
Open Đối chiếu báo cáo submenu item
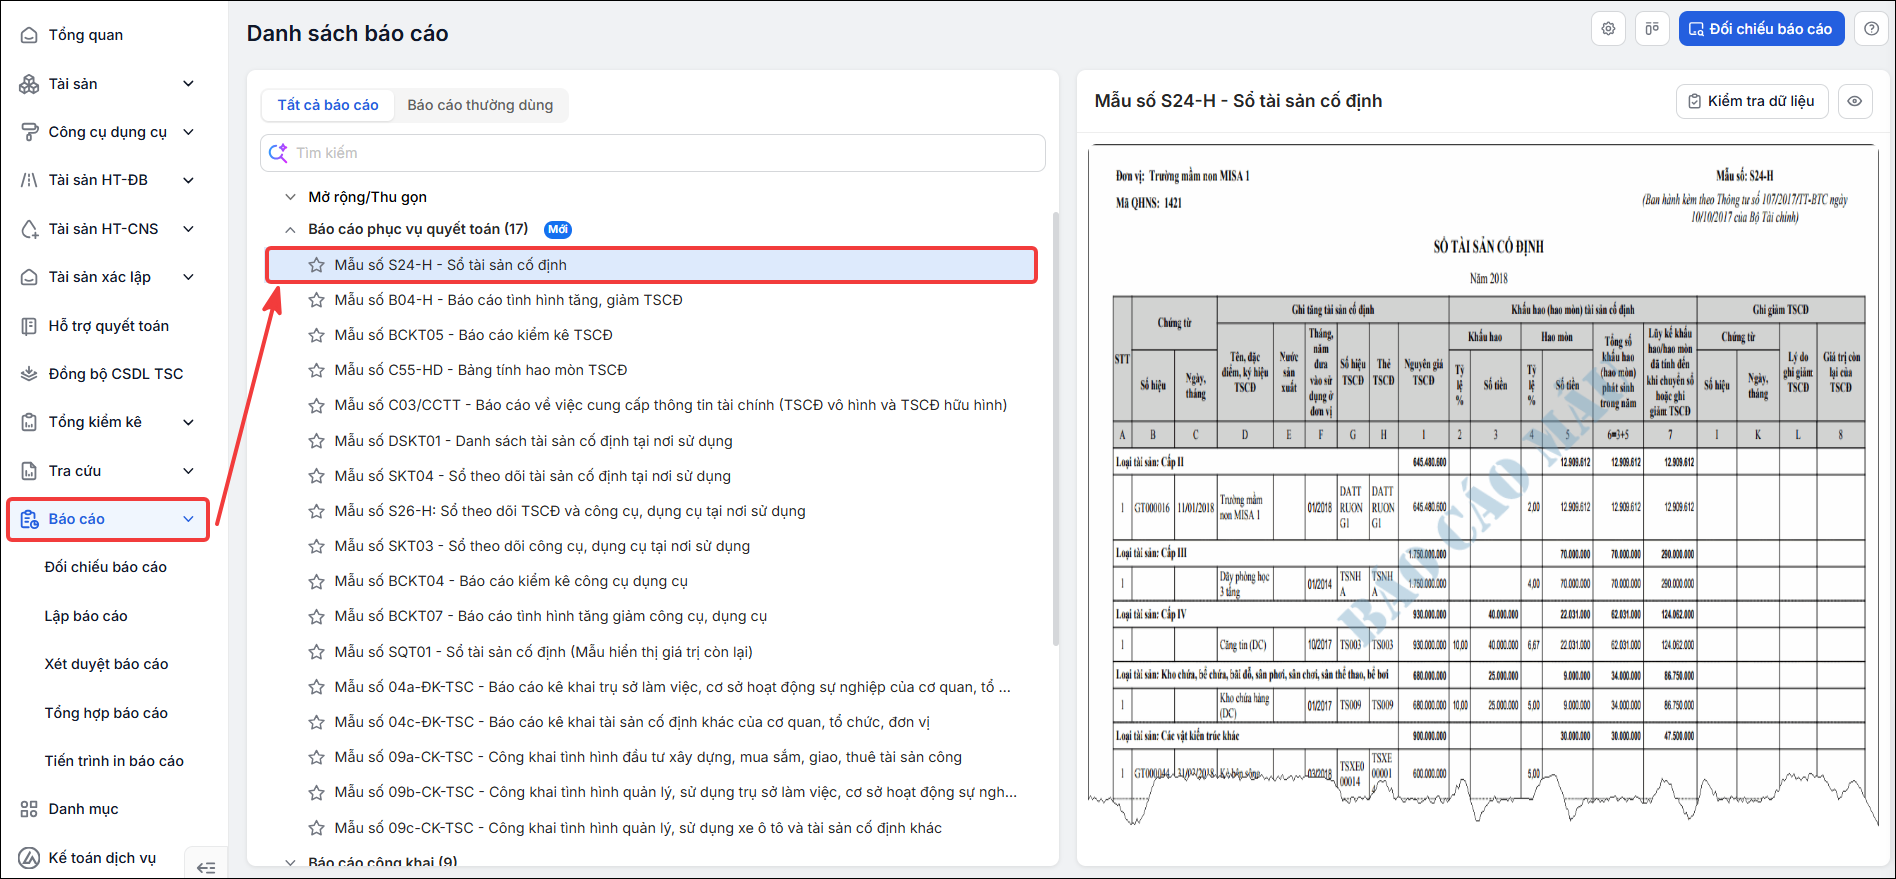[x=106, y=567]
